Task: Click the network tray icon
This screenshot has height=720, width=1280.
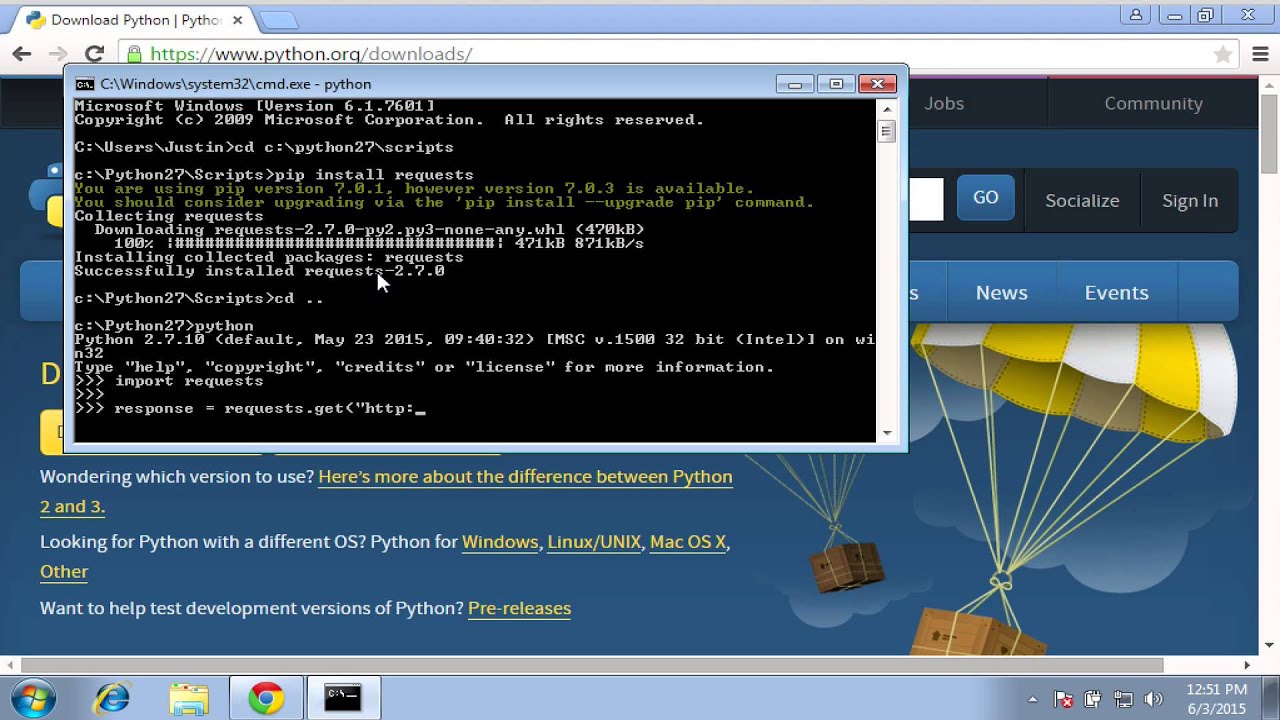Action: tap(1123, 699)
